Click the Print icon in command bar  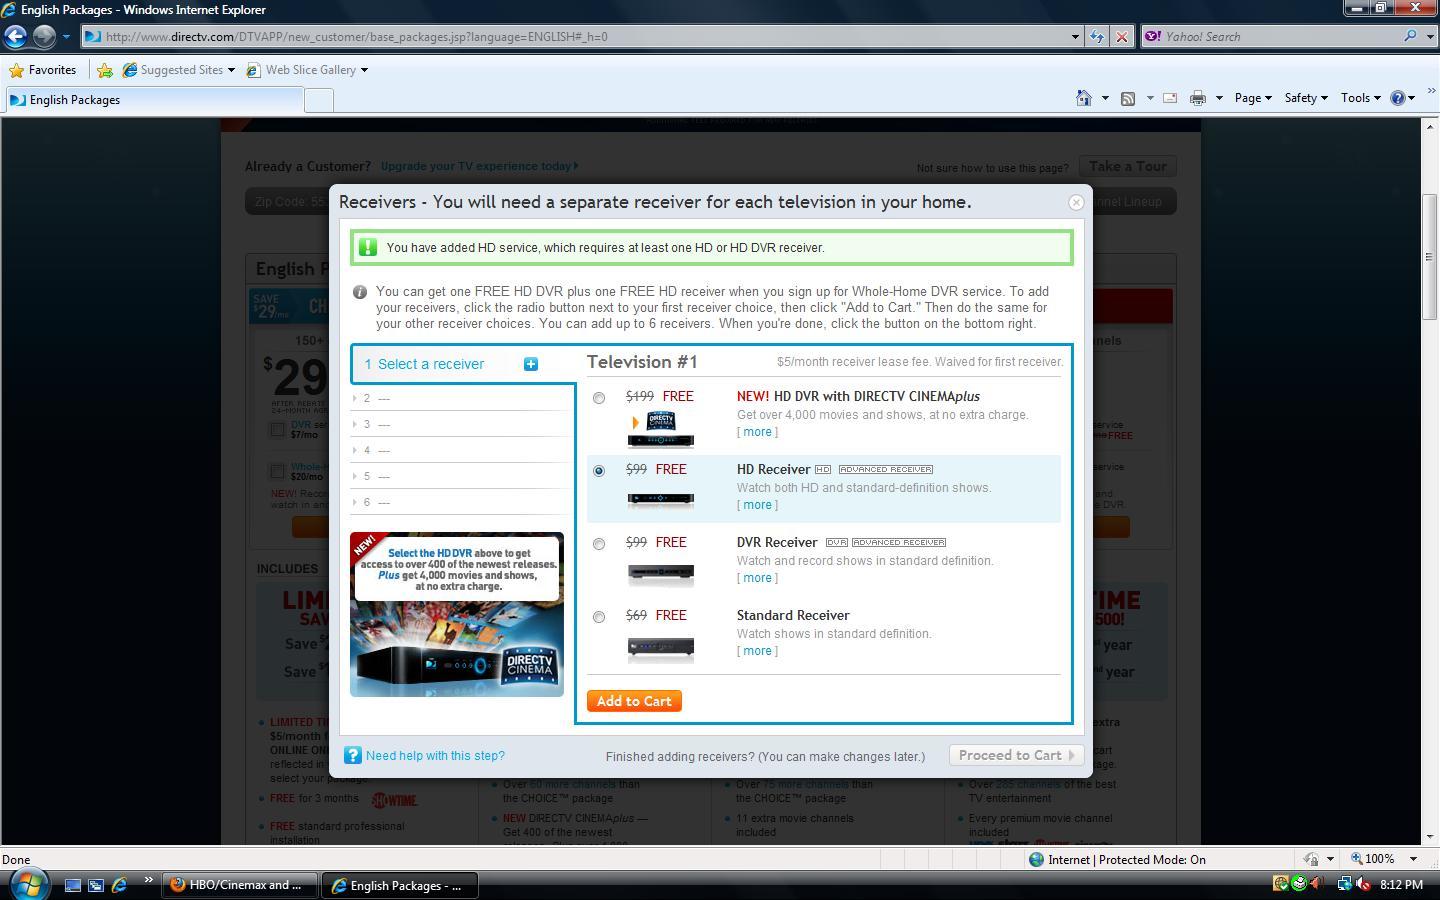tap(1197, 98)
